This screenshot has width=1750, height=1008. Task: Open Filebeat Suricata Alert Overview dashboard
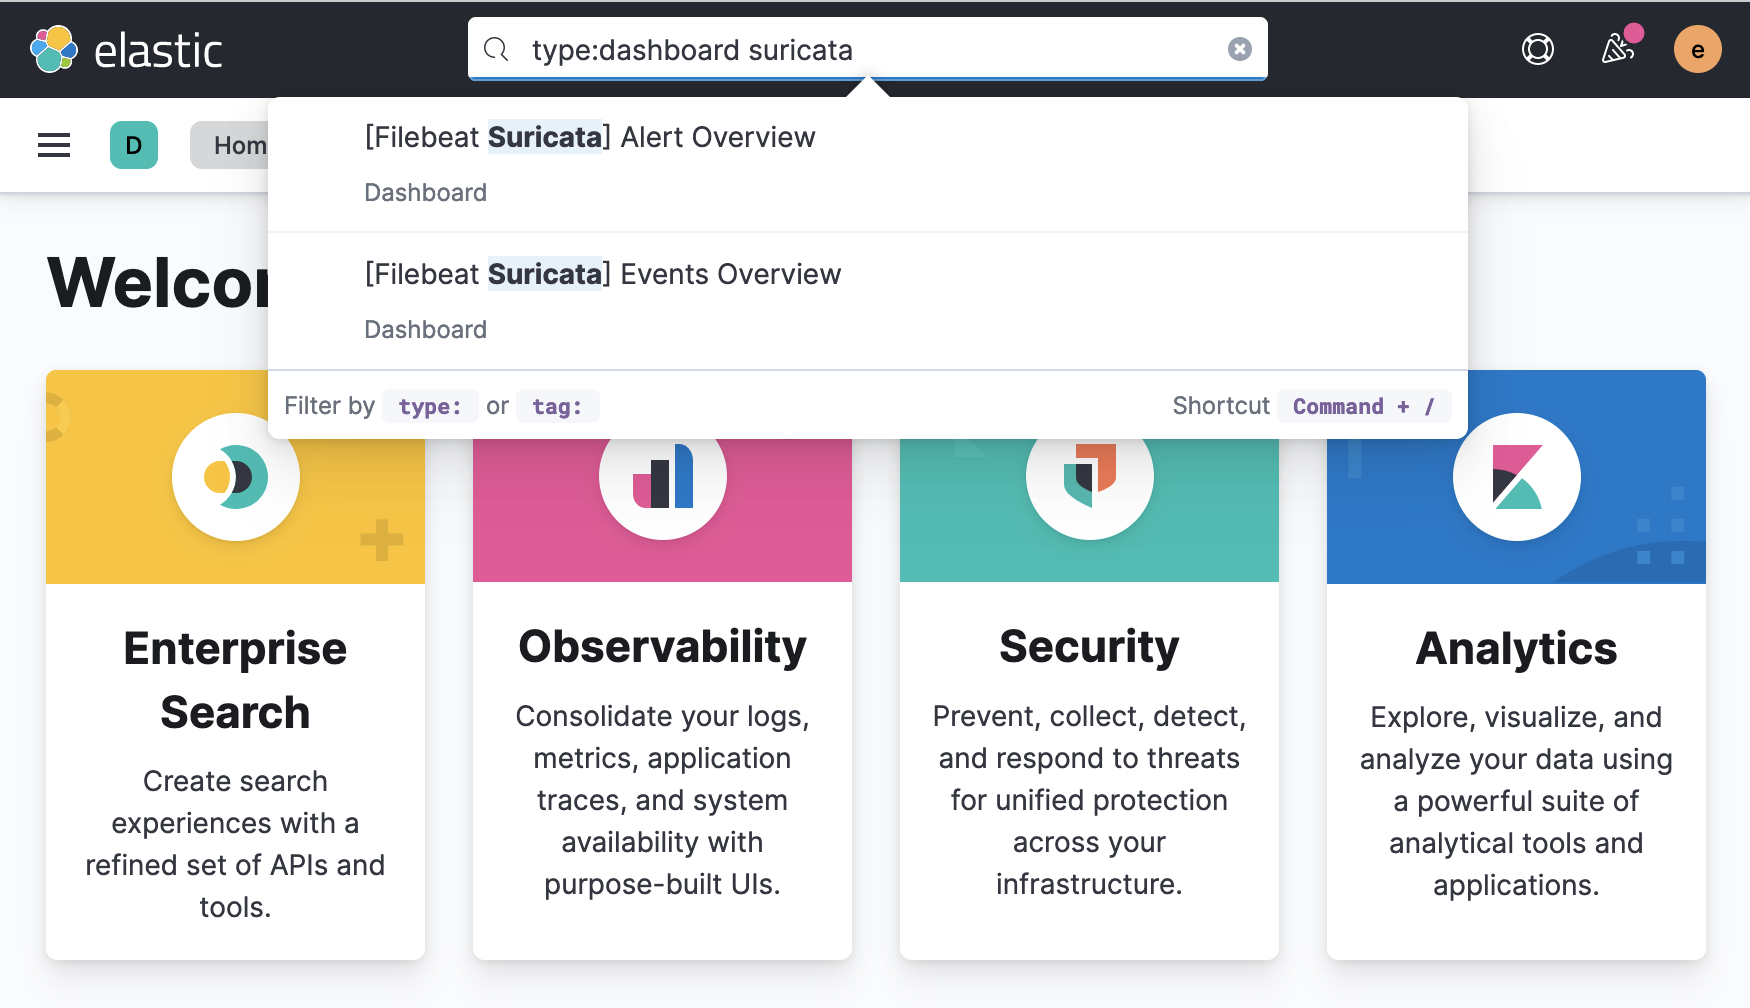pyautogui.click(x=868, y=164)
